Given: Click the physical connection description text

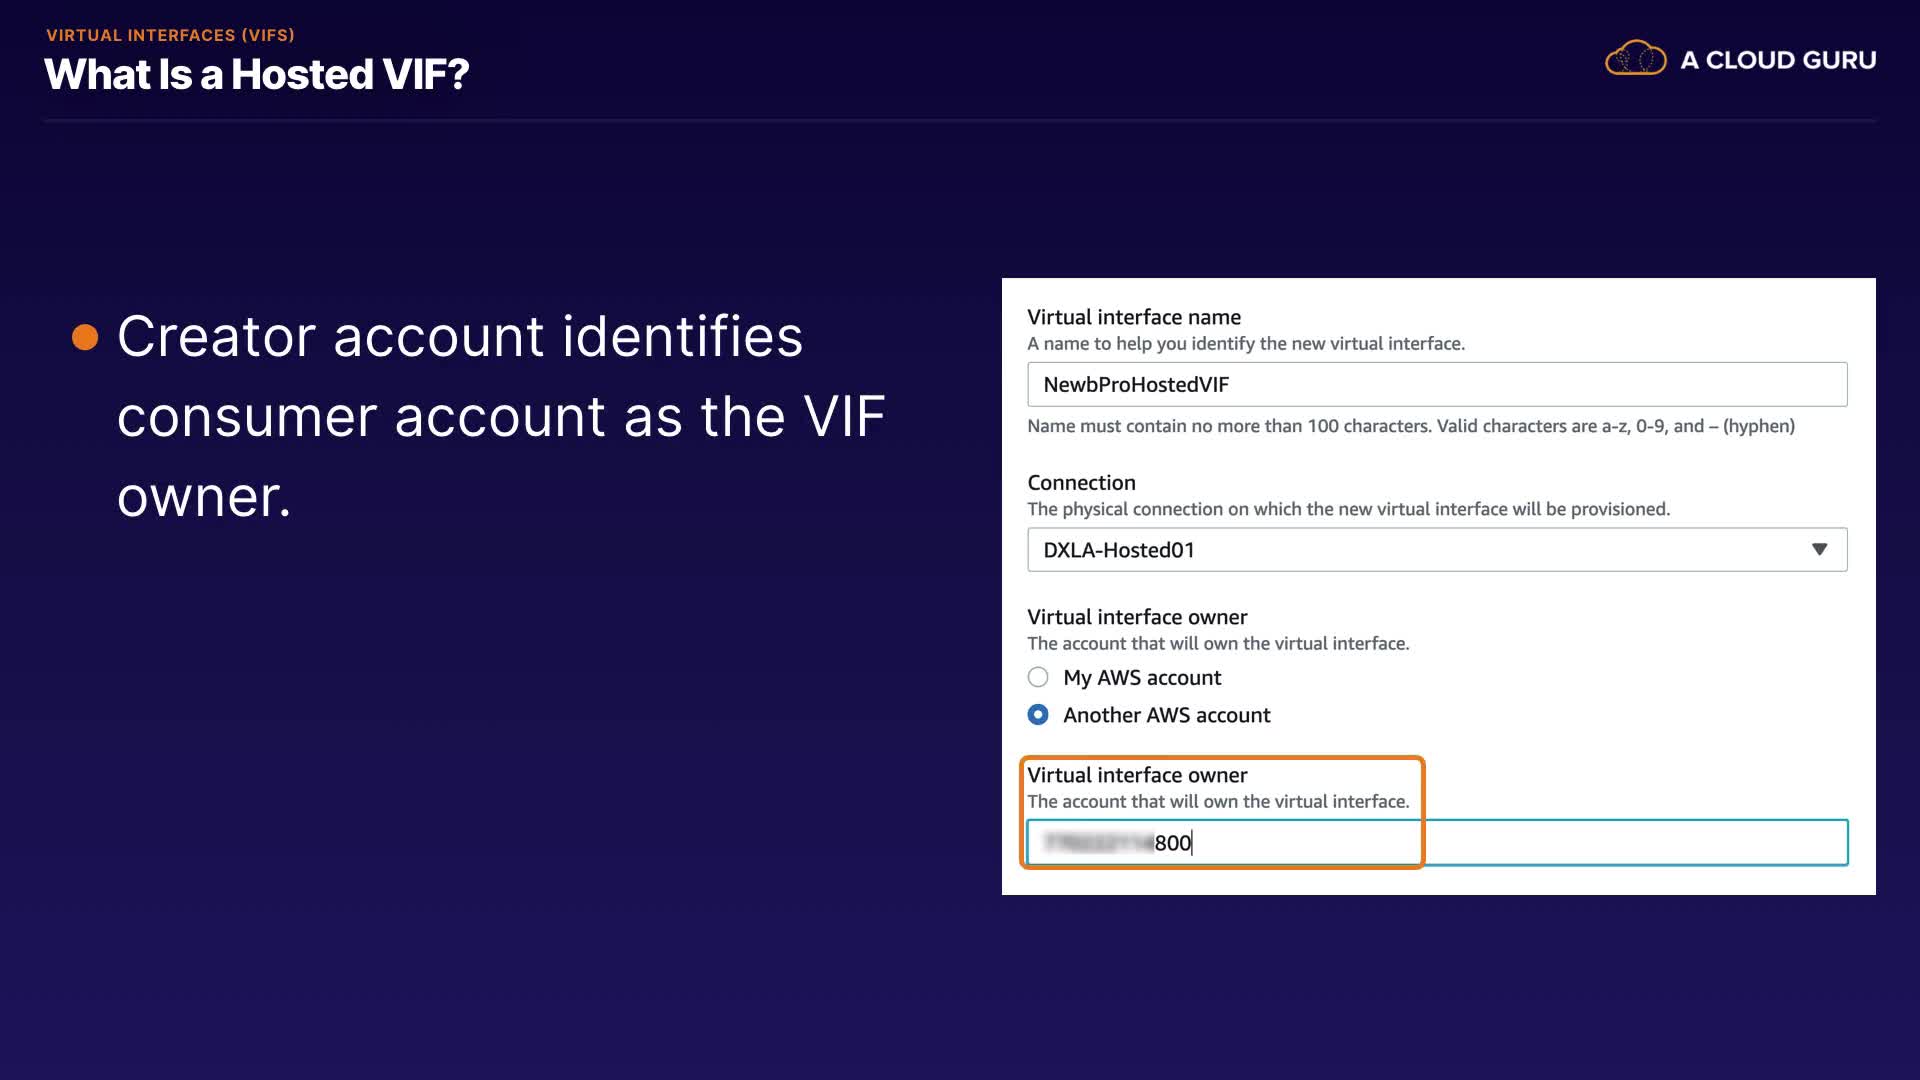Looking at the screenshot, I should click(x=1347, y=509).
